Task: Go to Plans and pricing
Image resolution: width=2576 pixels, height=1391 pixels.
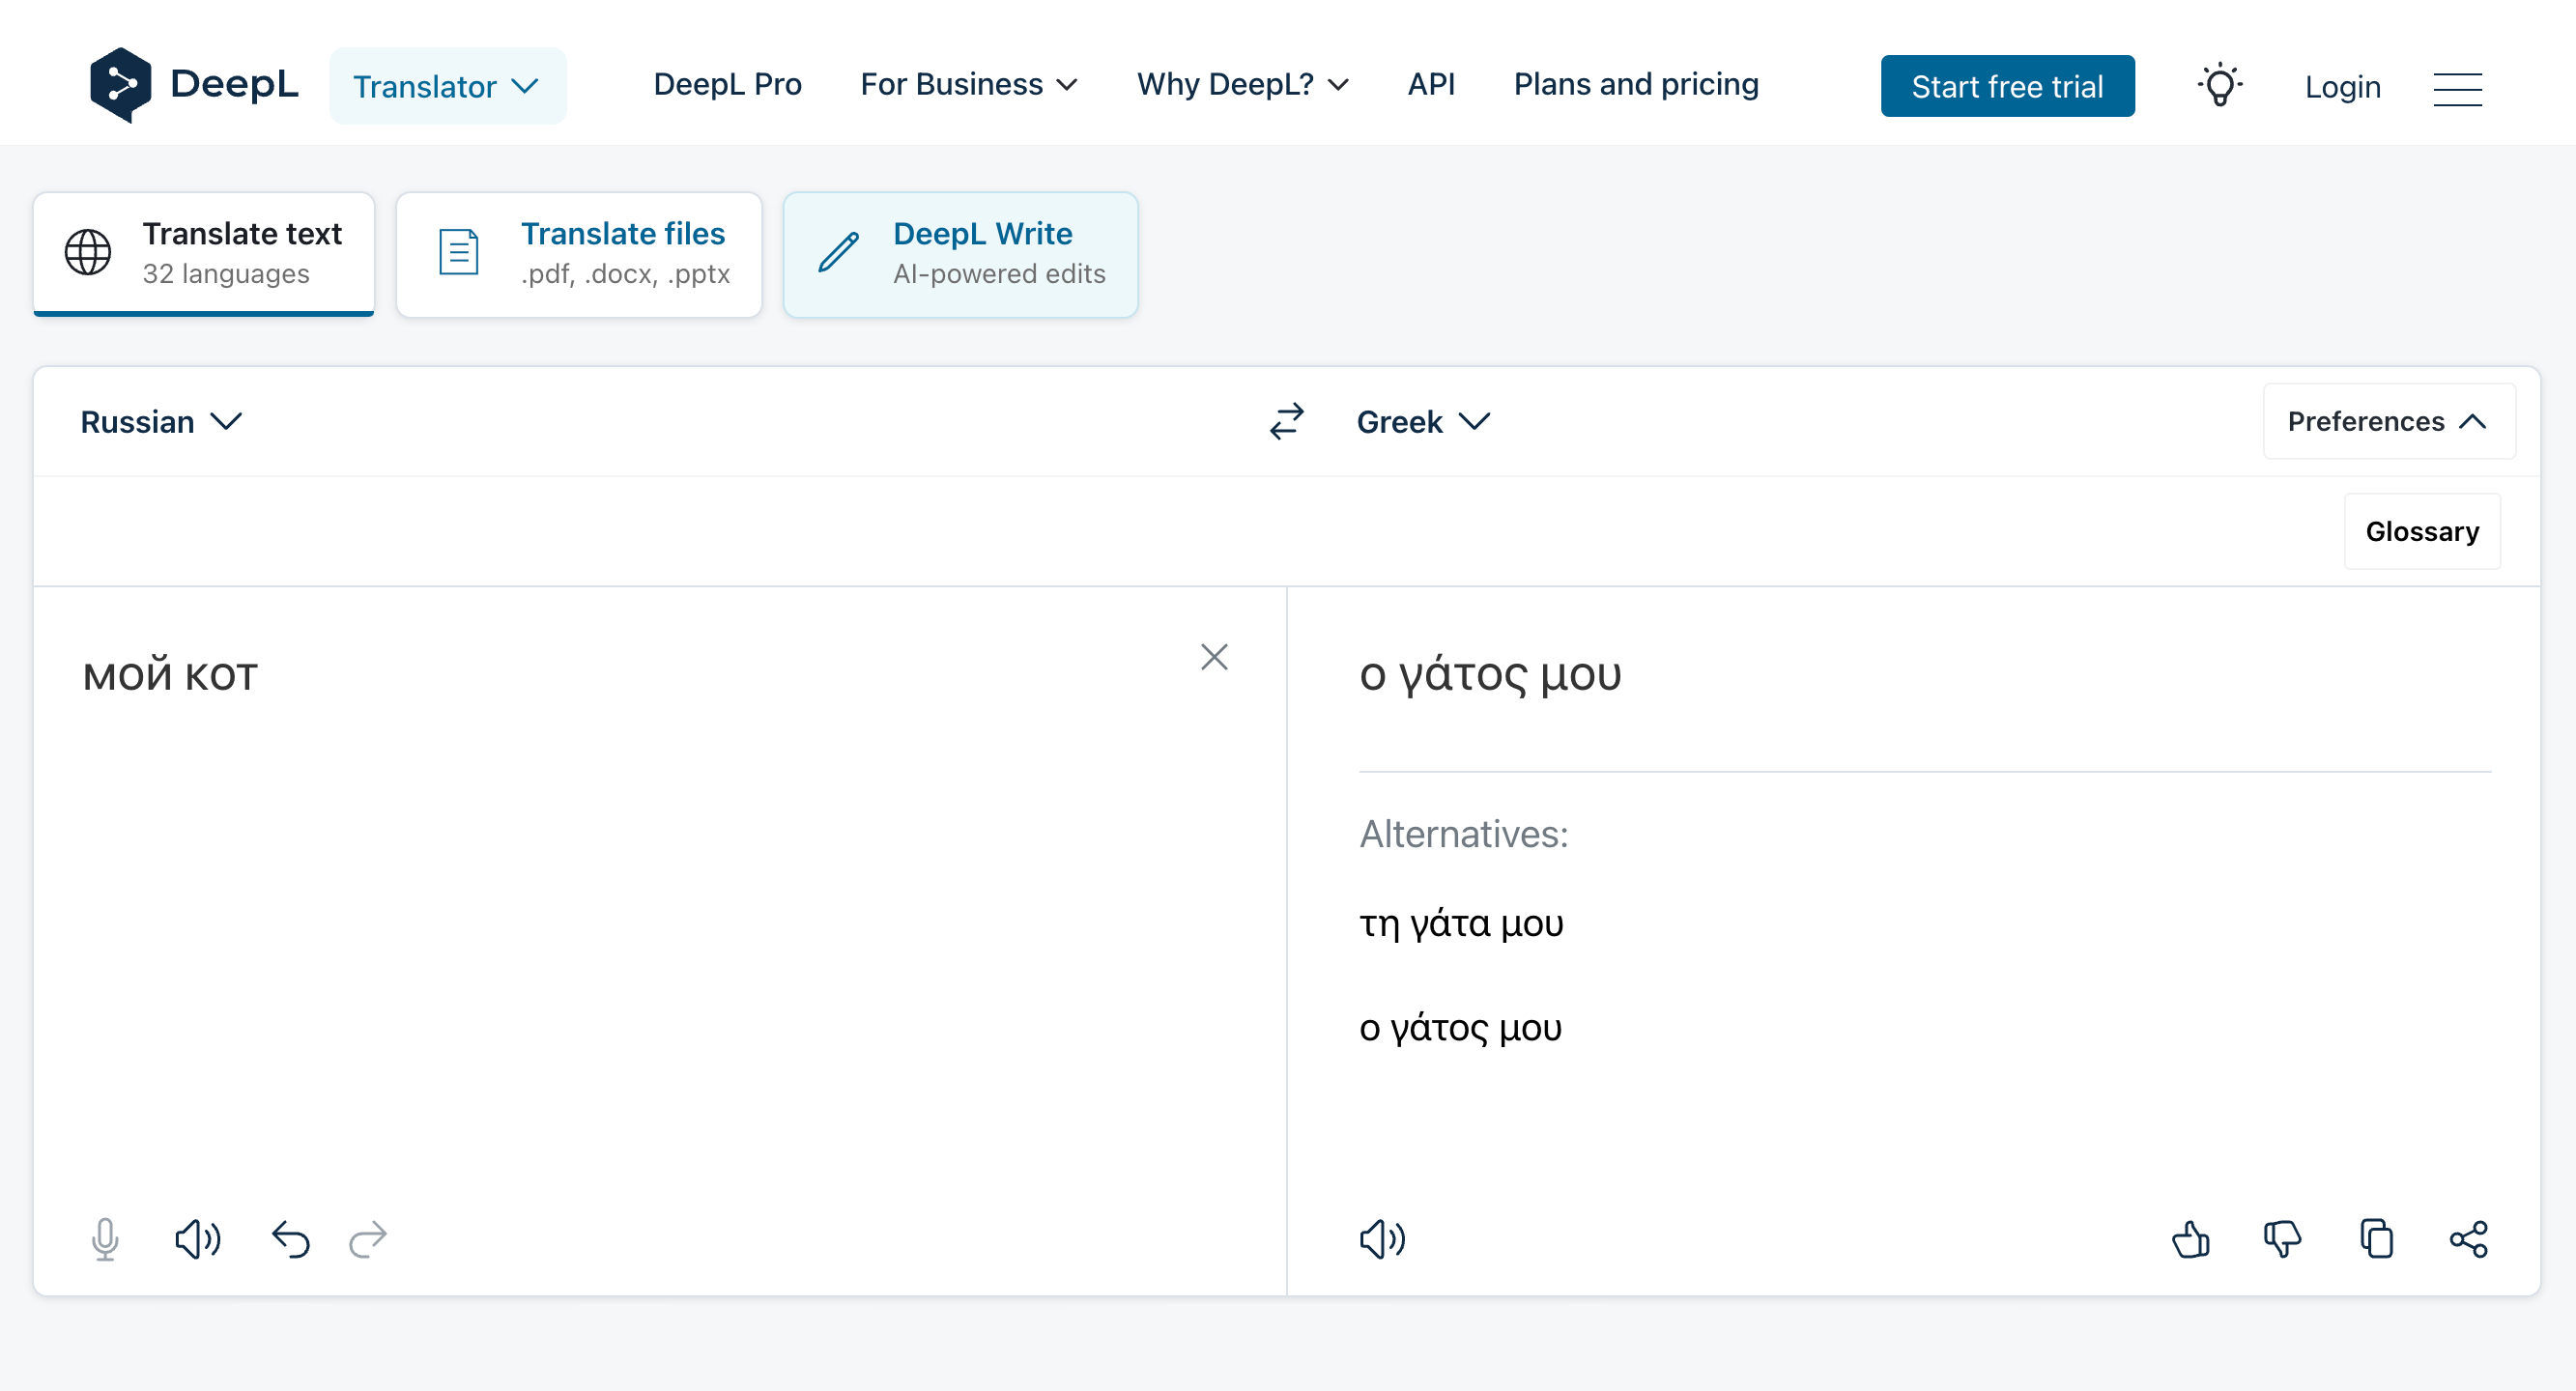Action: coord(1636,85)
